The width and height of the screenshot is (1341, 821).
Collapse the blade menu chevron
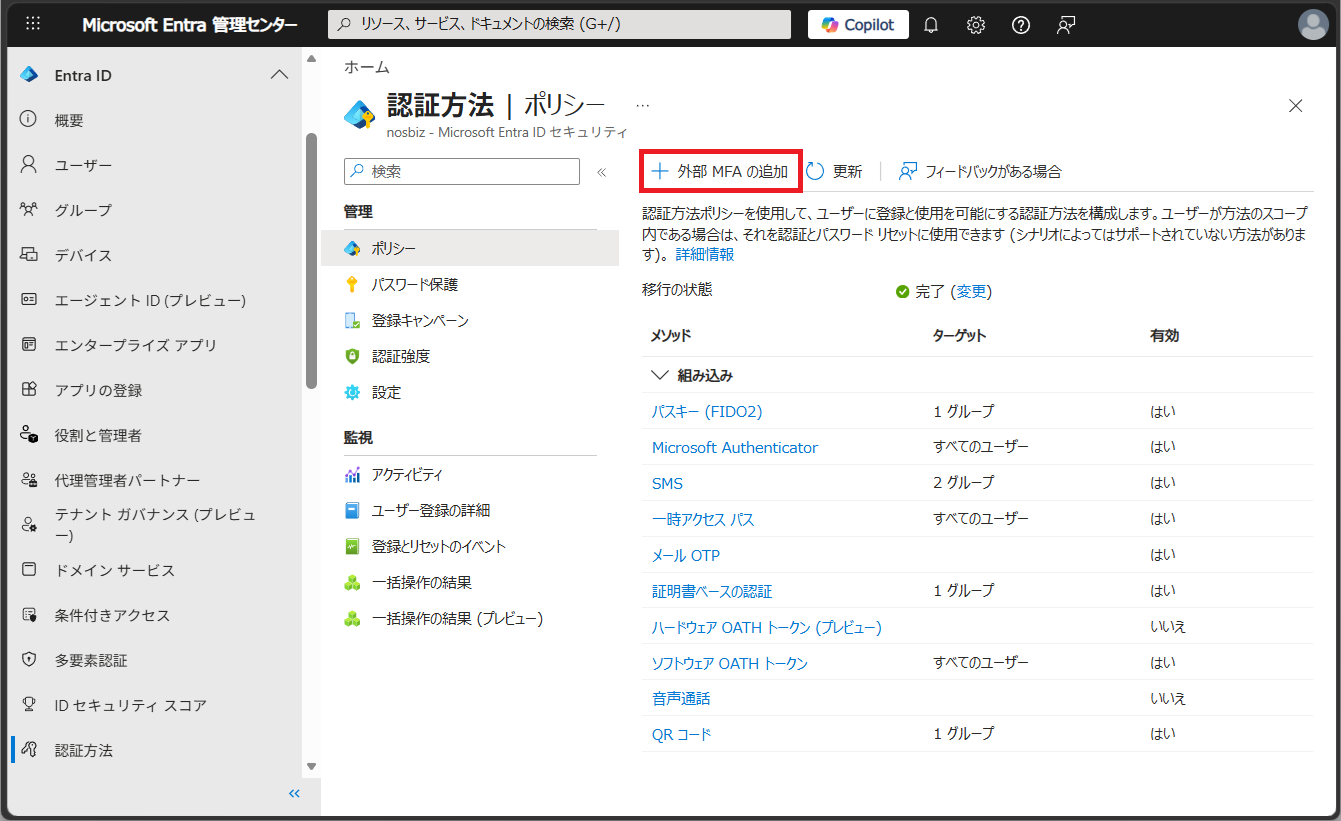[x=602, y=172]
